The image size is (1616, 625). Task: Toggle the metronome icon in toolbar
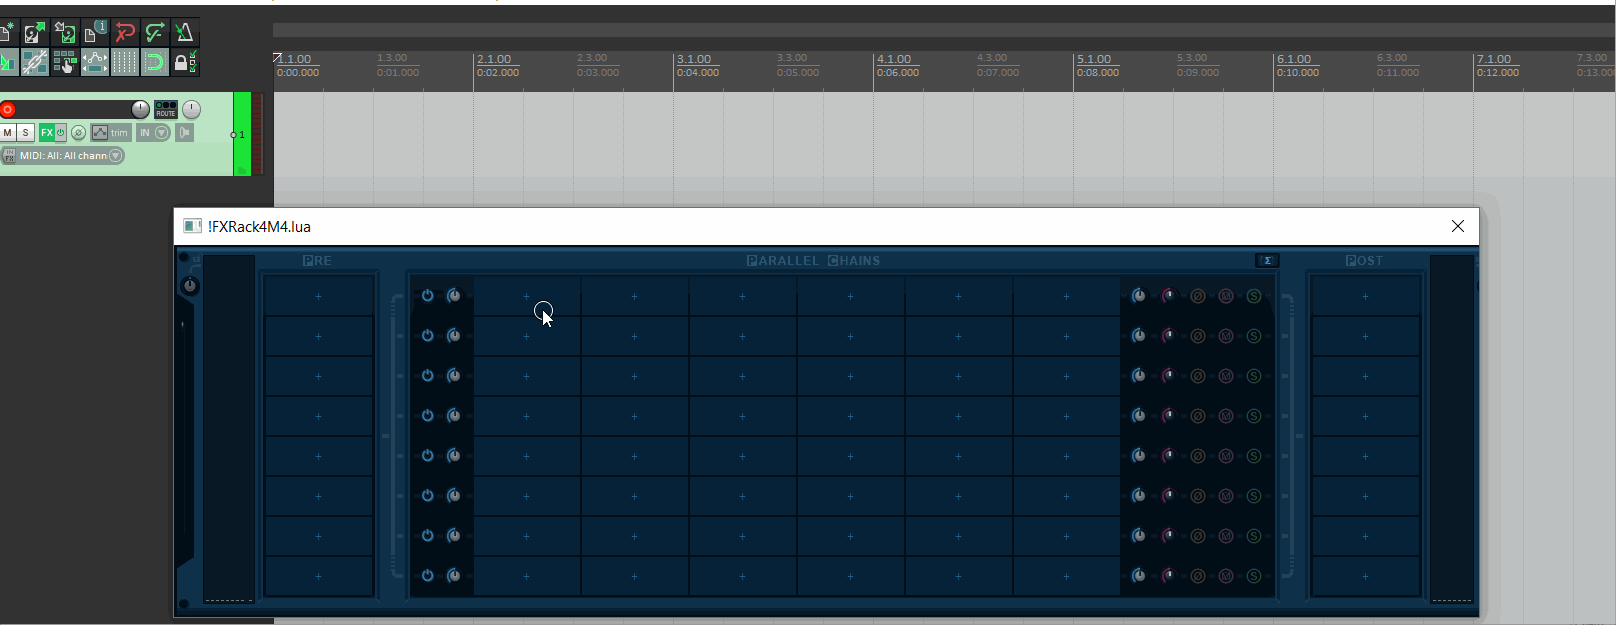point(184,33)
